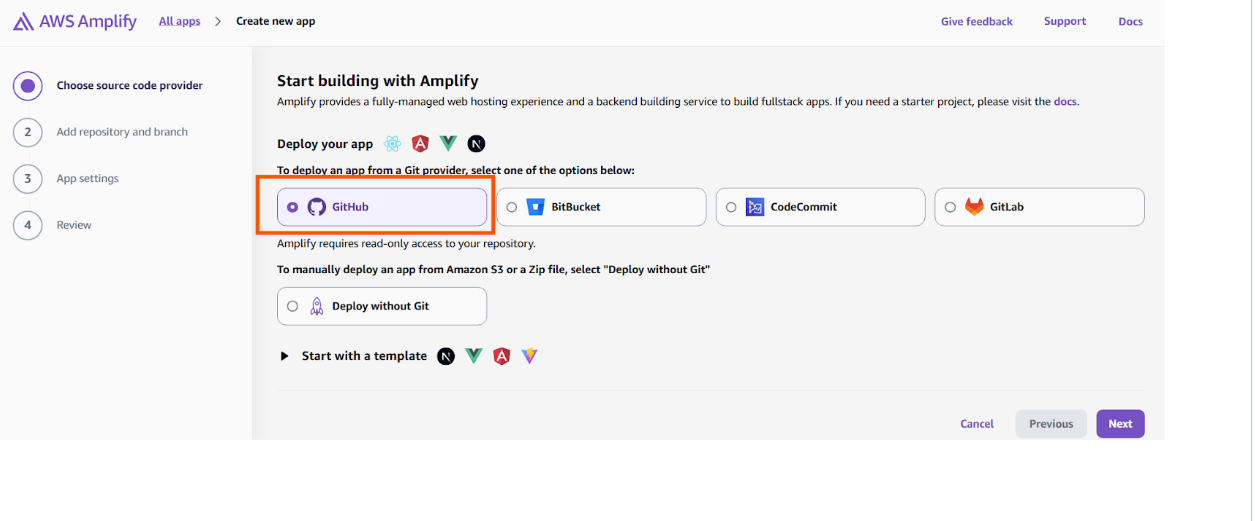Click the React icon beside Deploy your app
This screenshot has height=521, width=1255.
click(x=393, y=144)
